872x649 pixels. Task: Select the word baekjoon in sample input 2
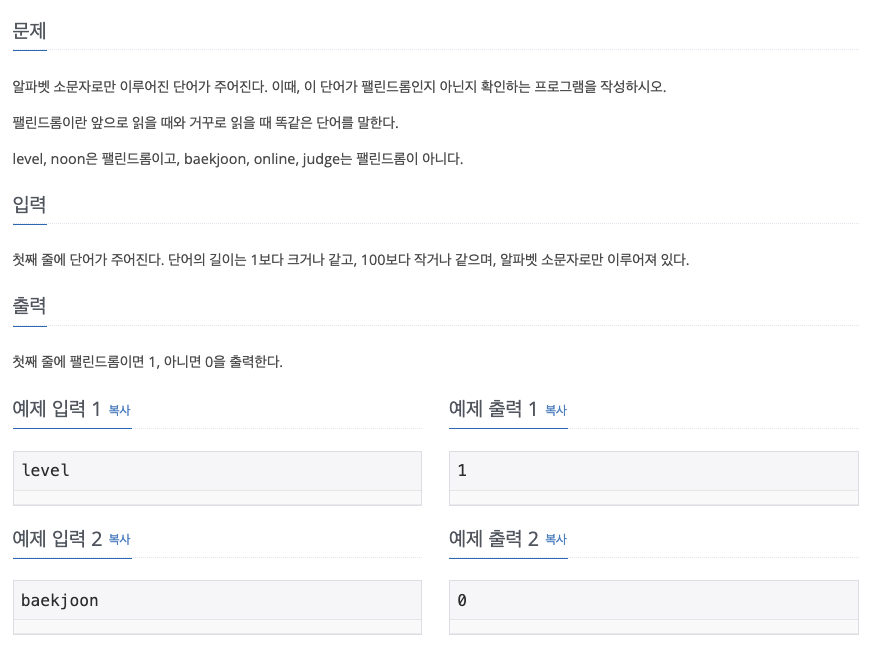coord(61,600)
